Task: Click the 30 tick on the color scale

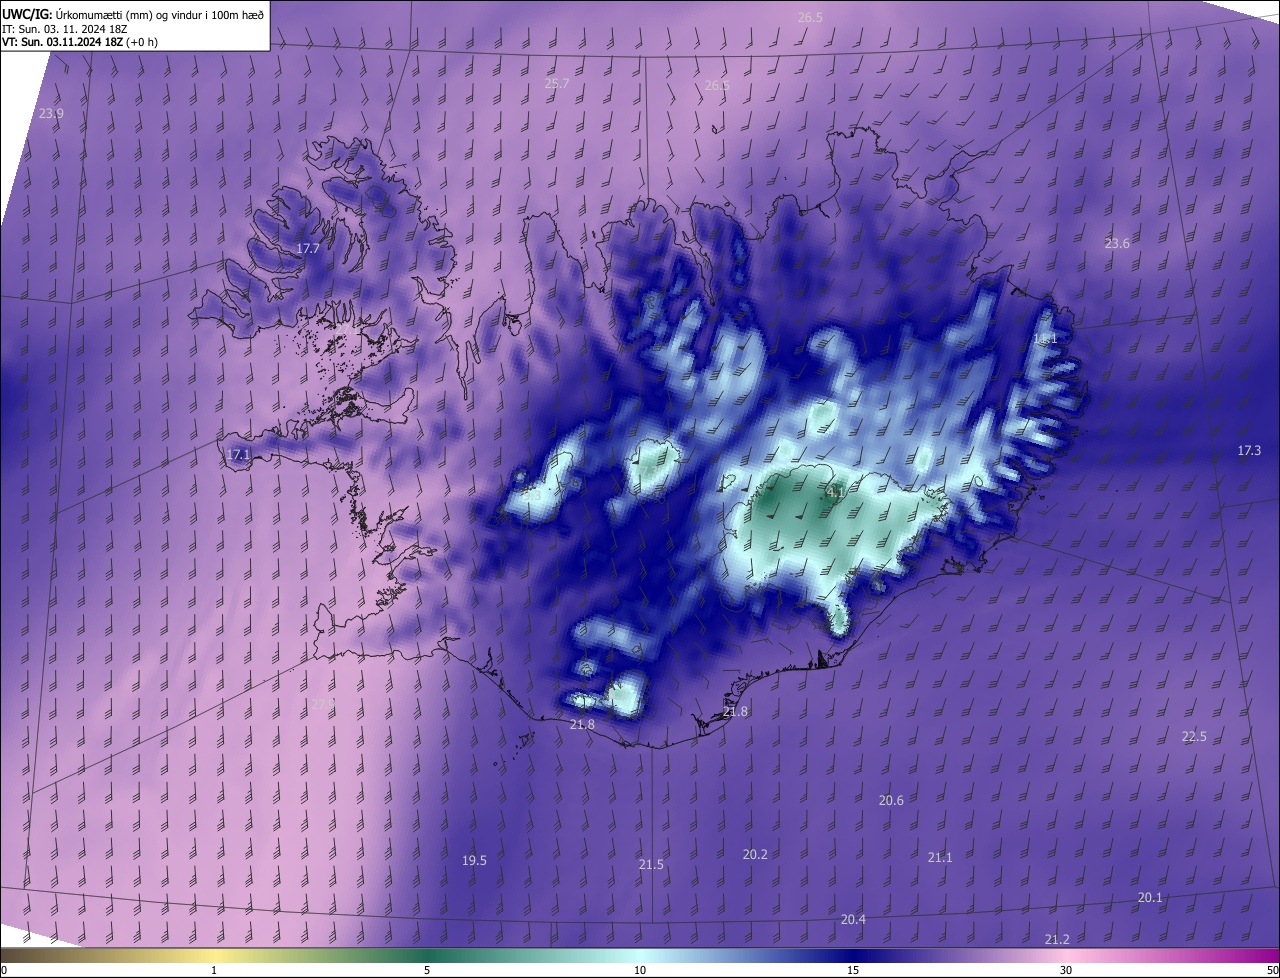Action: [1066, 971]
